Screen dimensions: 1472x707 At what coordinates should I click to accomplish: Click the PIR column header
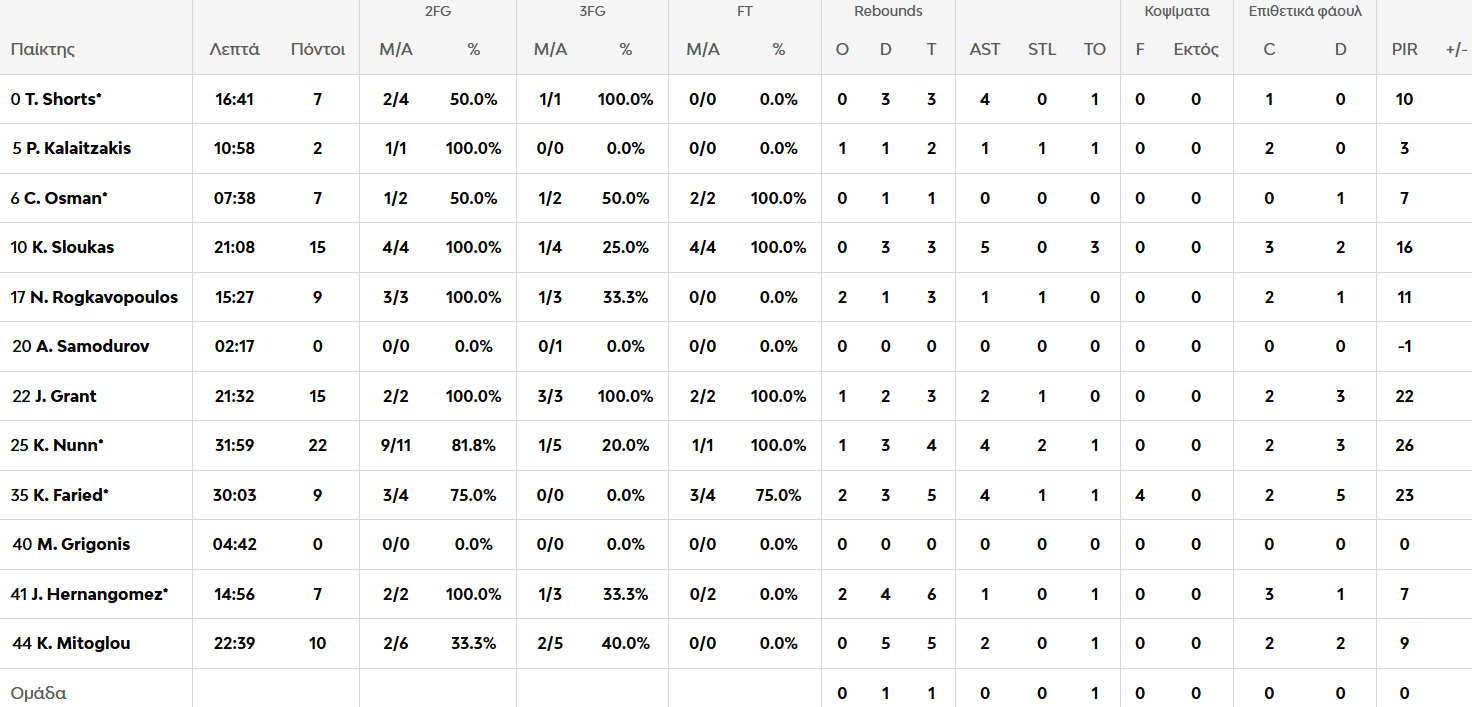click(x=1404, y=49)
